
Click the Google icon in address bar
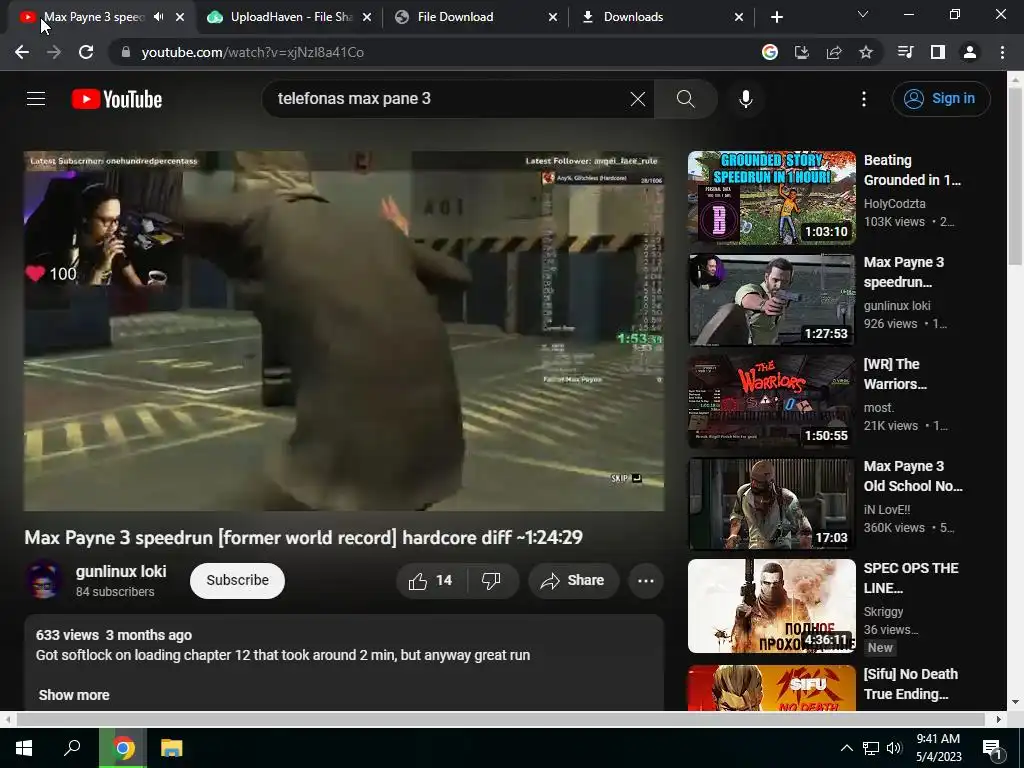pyautogui.click(x=769, y=52)
